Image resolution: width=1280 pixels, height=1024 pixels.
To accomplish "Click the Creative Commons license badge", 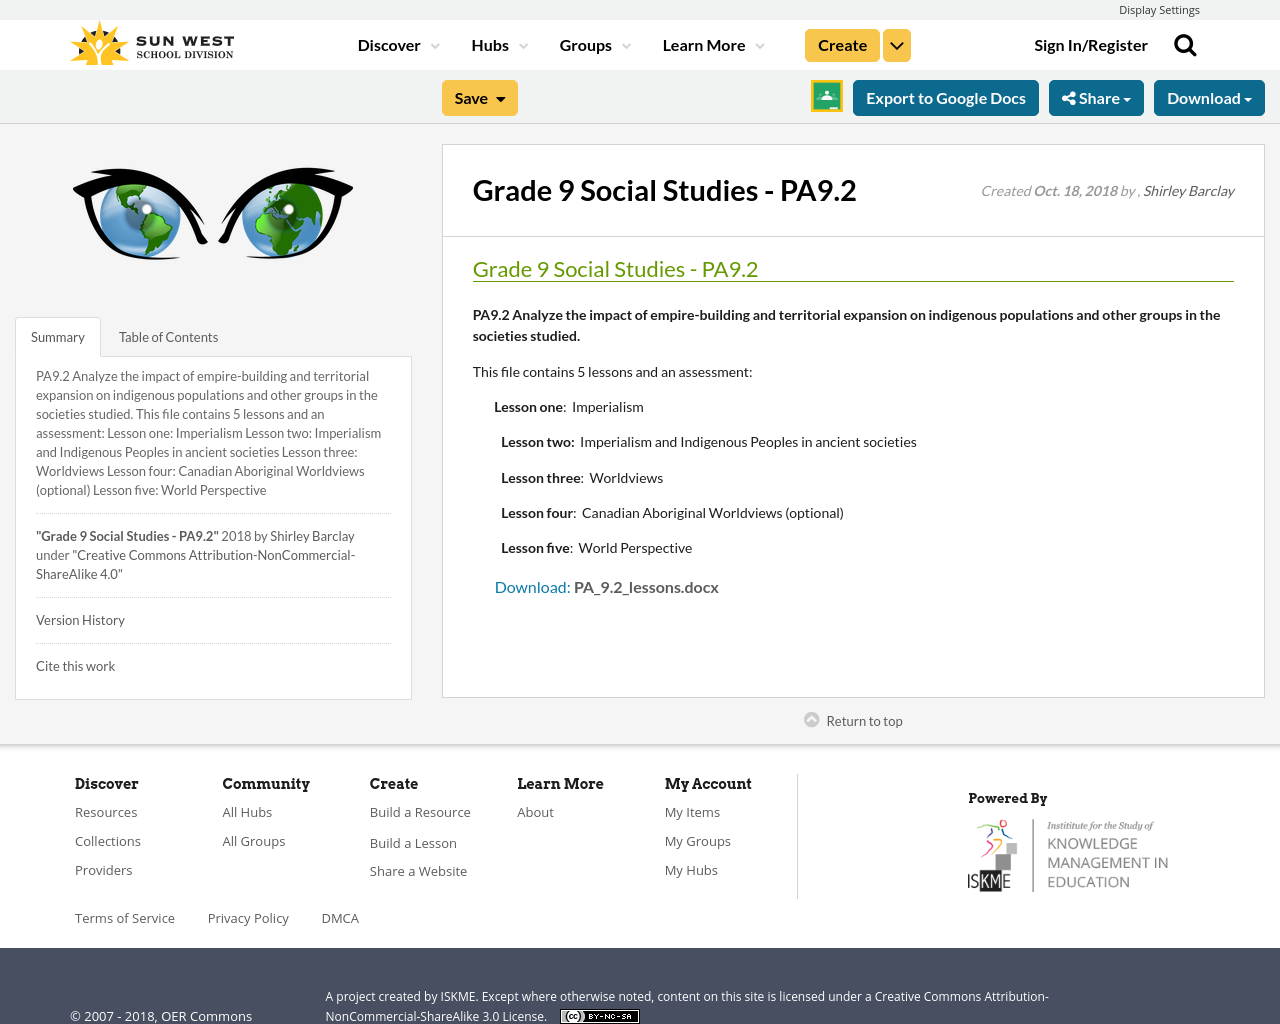I will [599, 1014].
